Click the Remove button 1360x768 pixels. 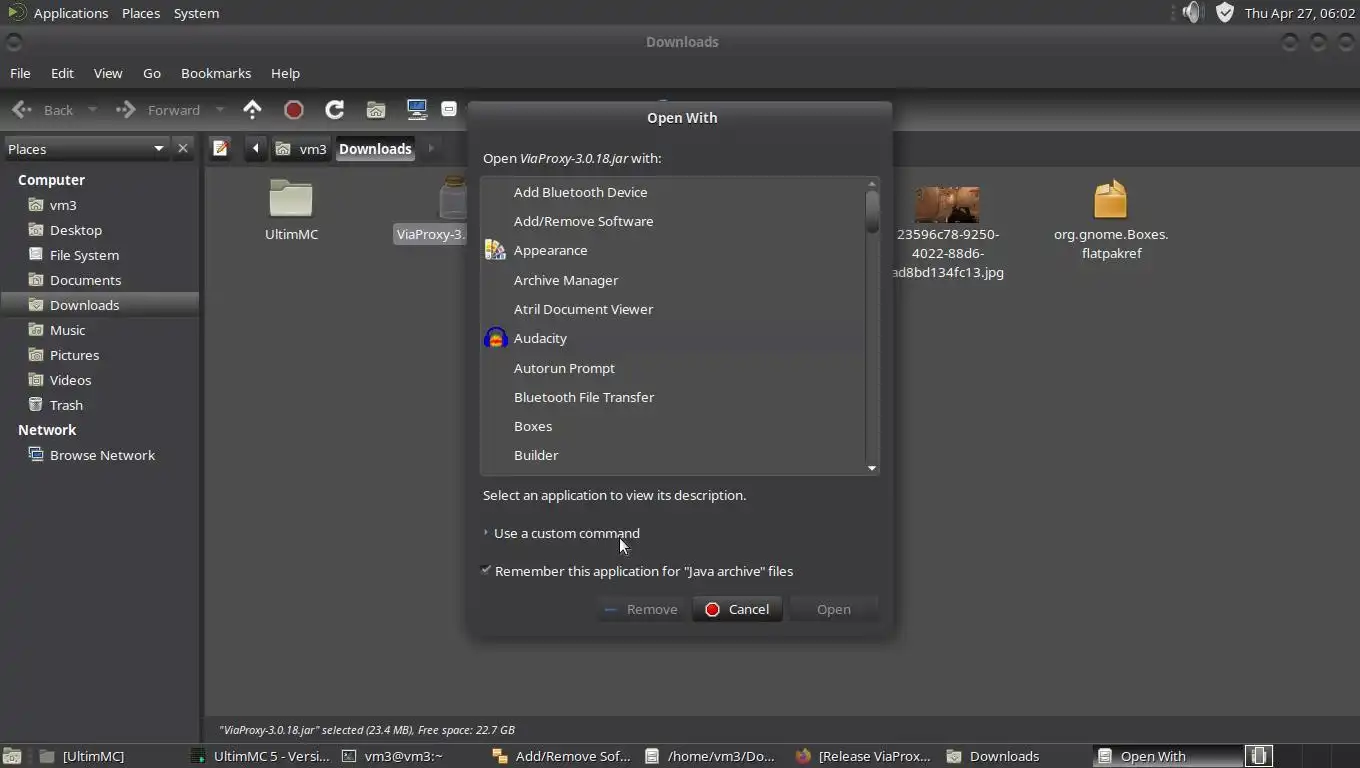[x=641, y=609]
